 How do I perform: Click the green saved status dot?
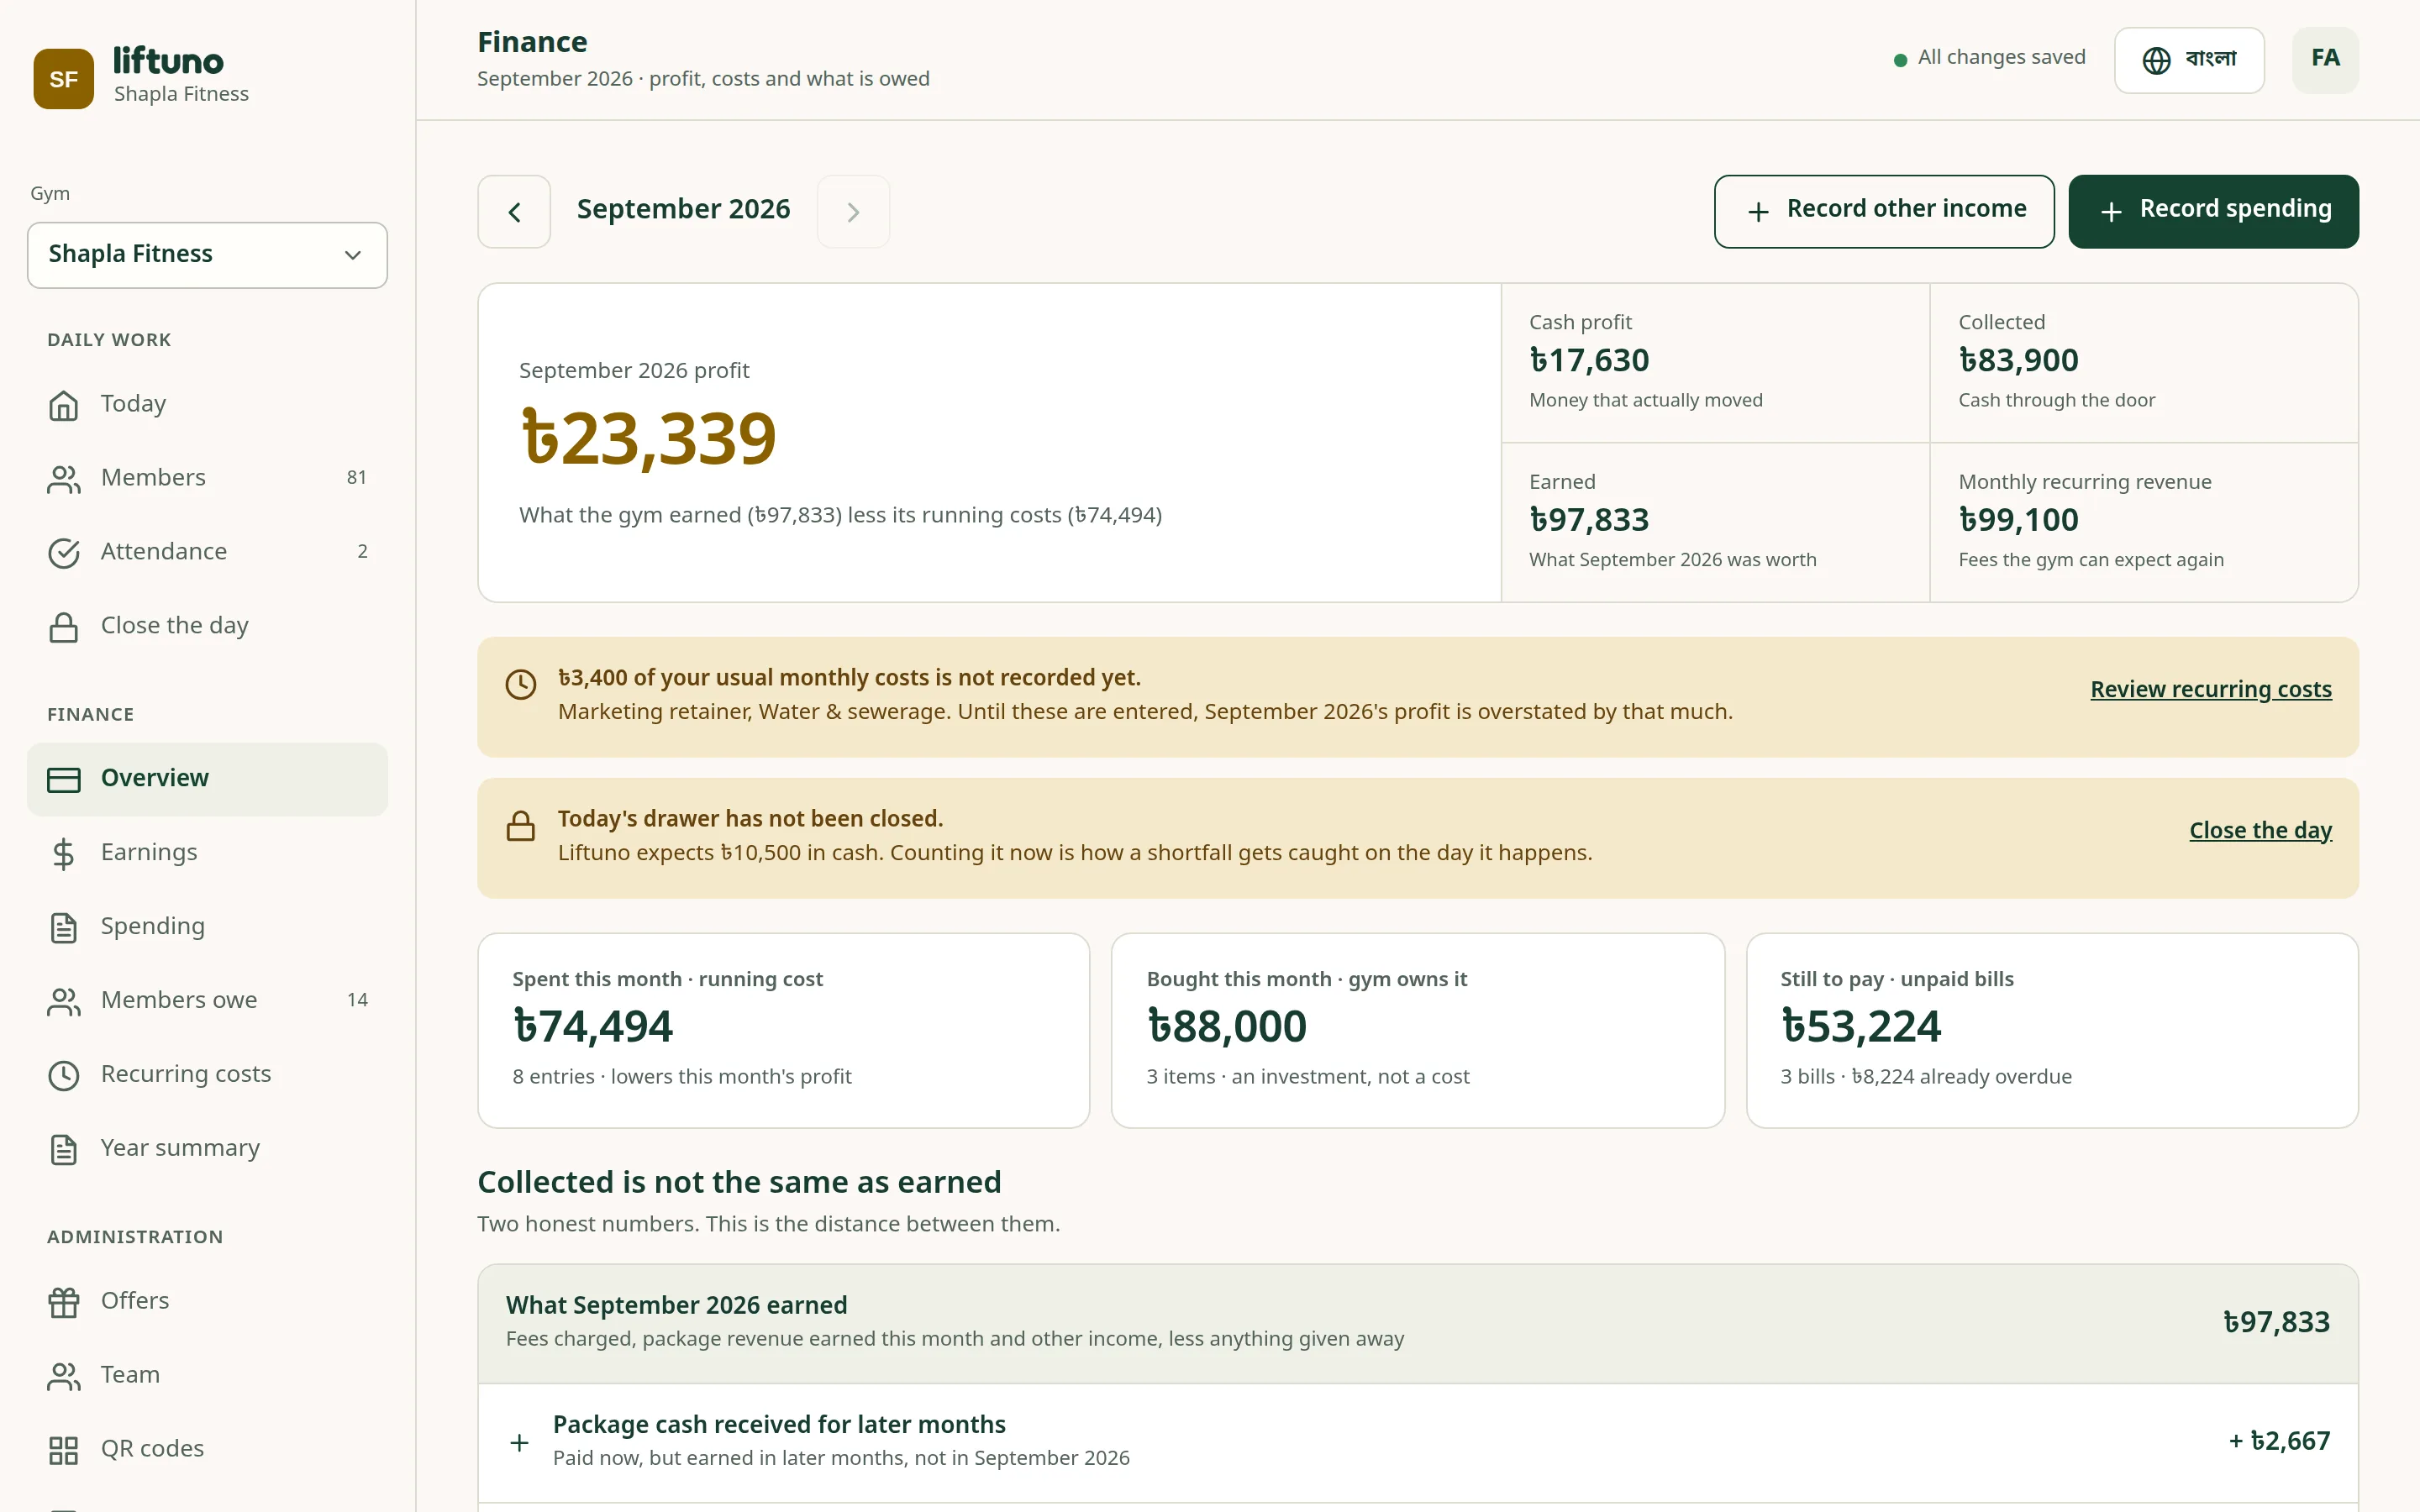1900,60
